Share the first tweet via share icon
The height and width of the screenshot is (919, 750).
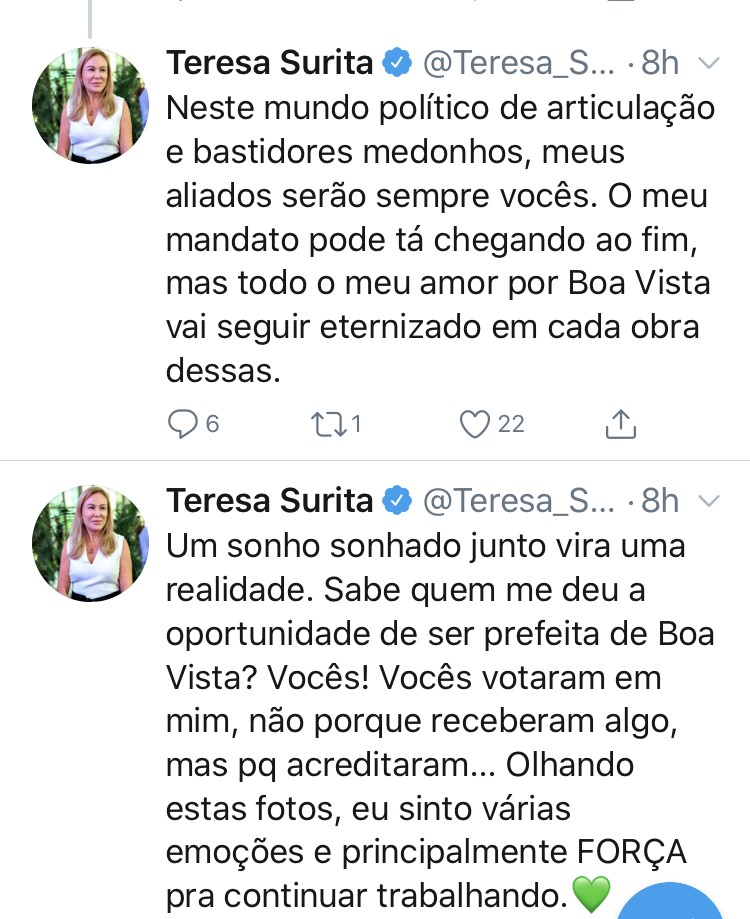click(621, 424)
